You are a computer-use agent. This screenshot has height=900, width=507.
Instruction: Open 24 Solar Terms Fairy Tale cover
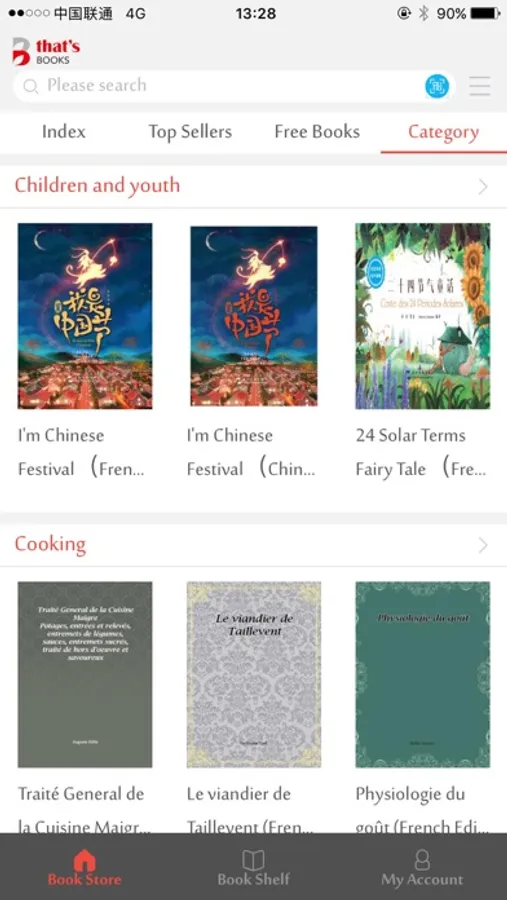(x=423, y=316)
